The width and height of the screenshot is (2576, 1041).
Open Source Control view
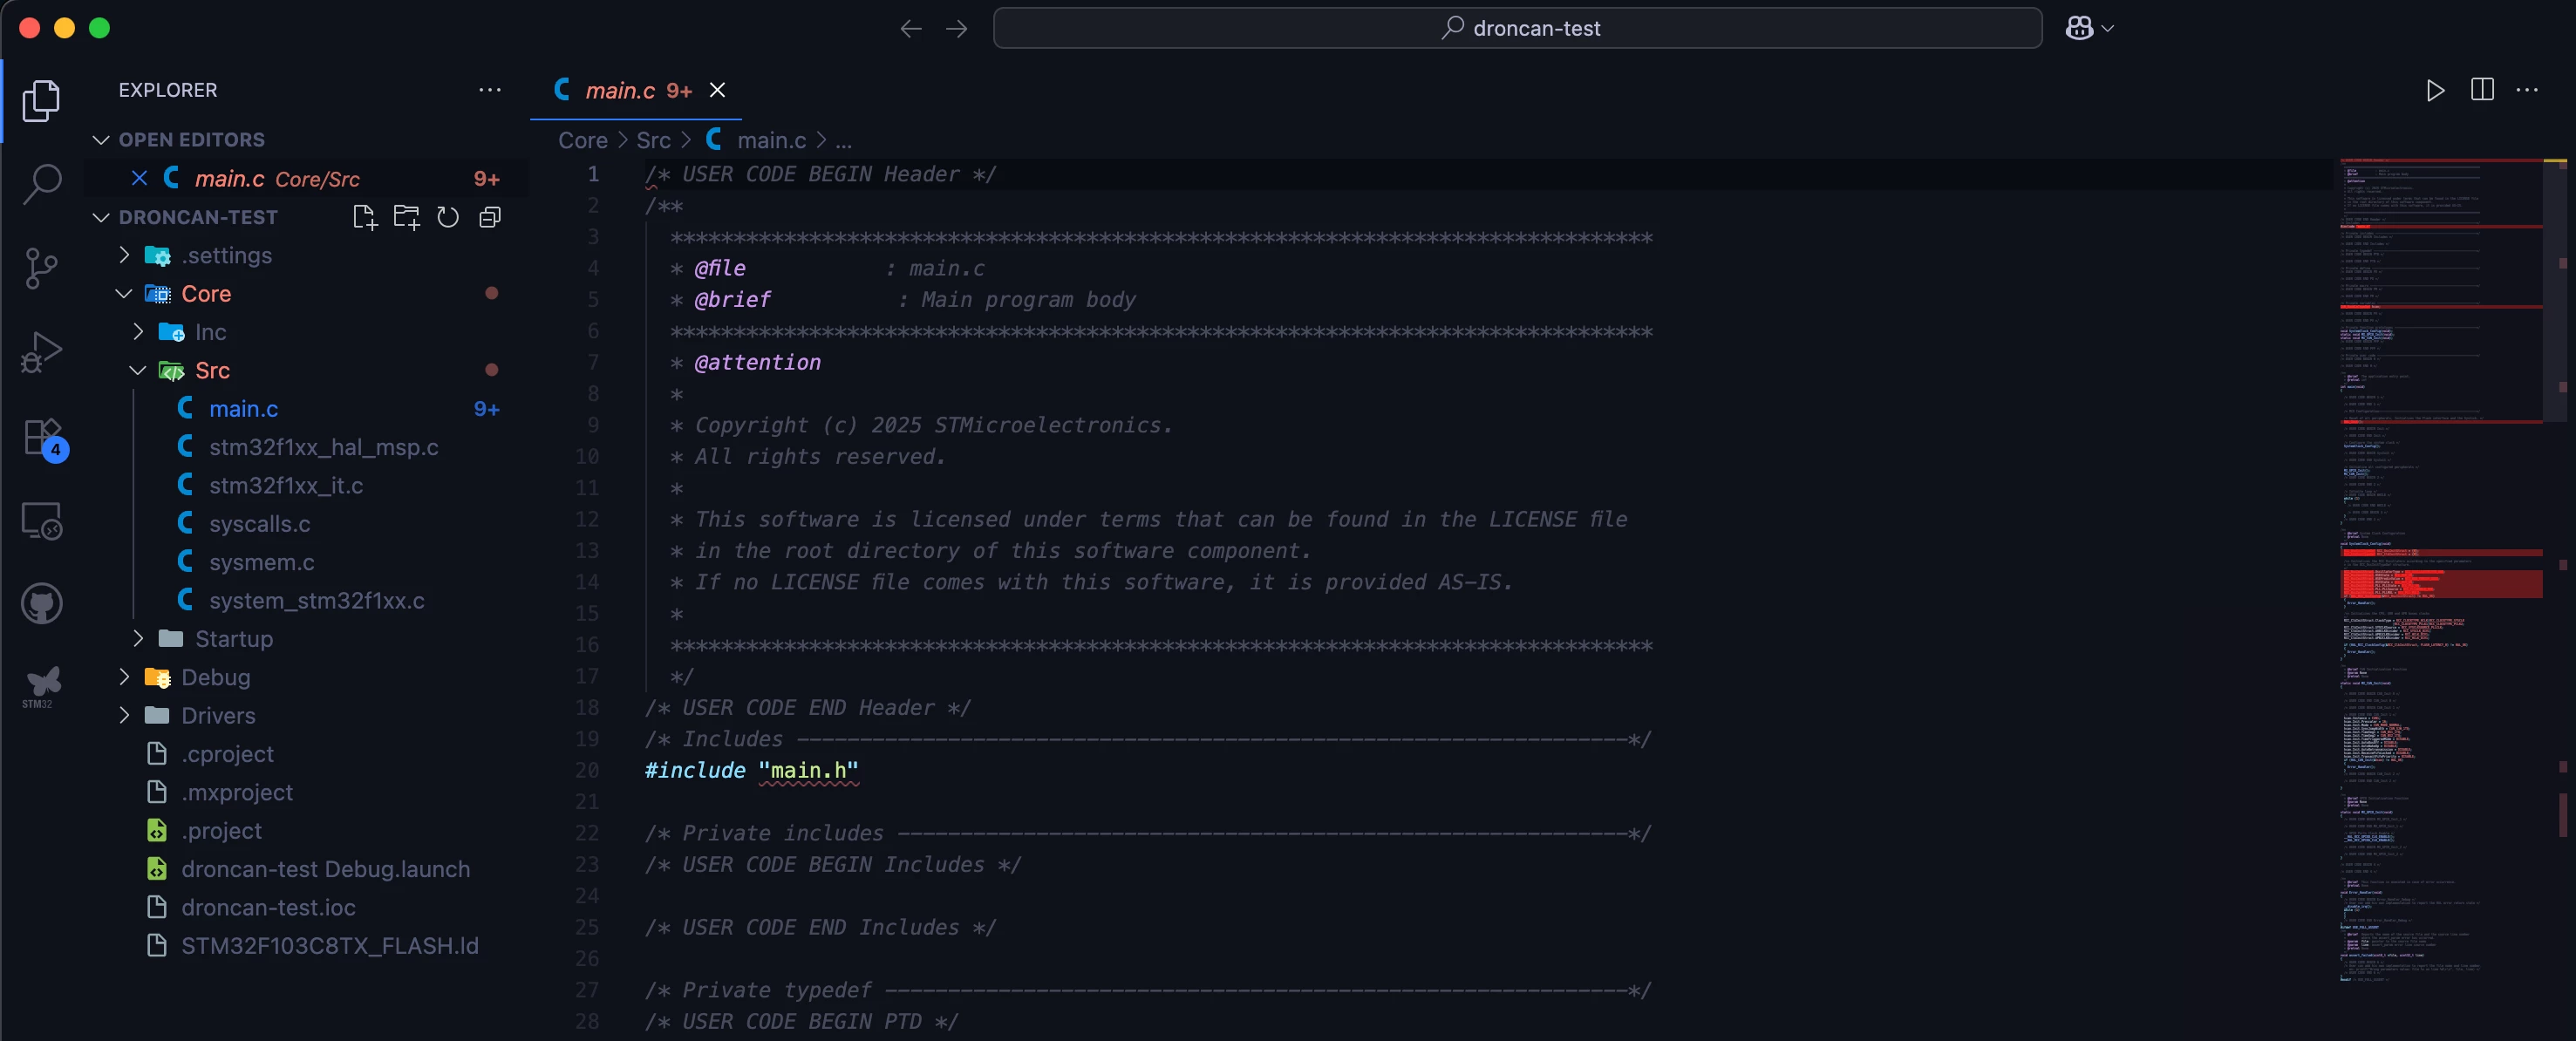tap(41, 268)
